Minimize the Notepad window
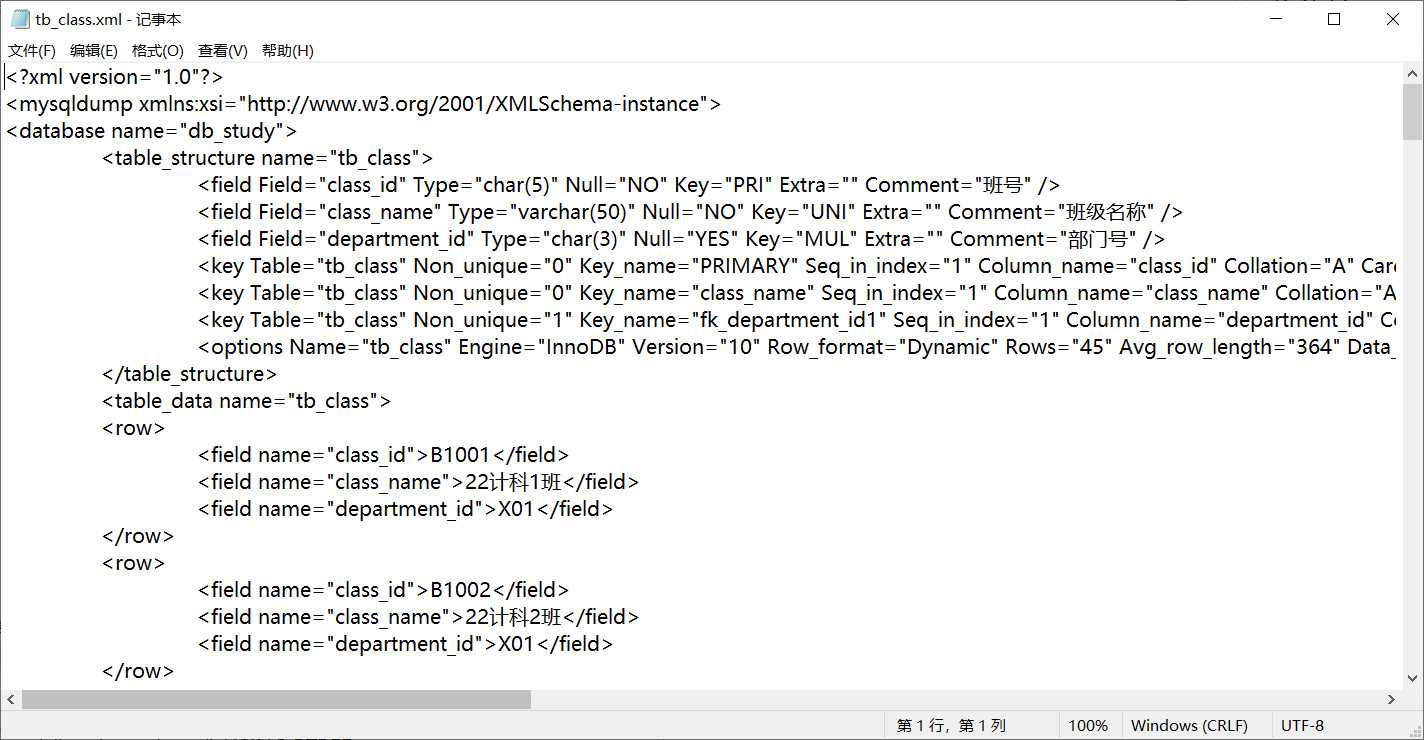Screen dimensions: 1424x740 click(1275, 19)
